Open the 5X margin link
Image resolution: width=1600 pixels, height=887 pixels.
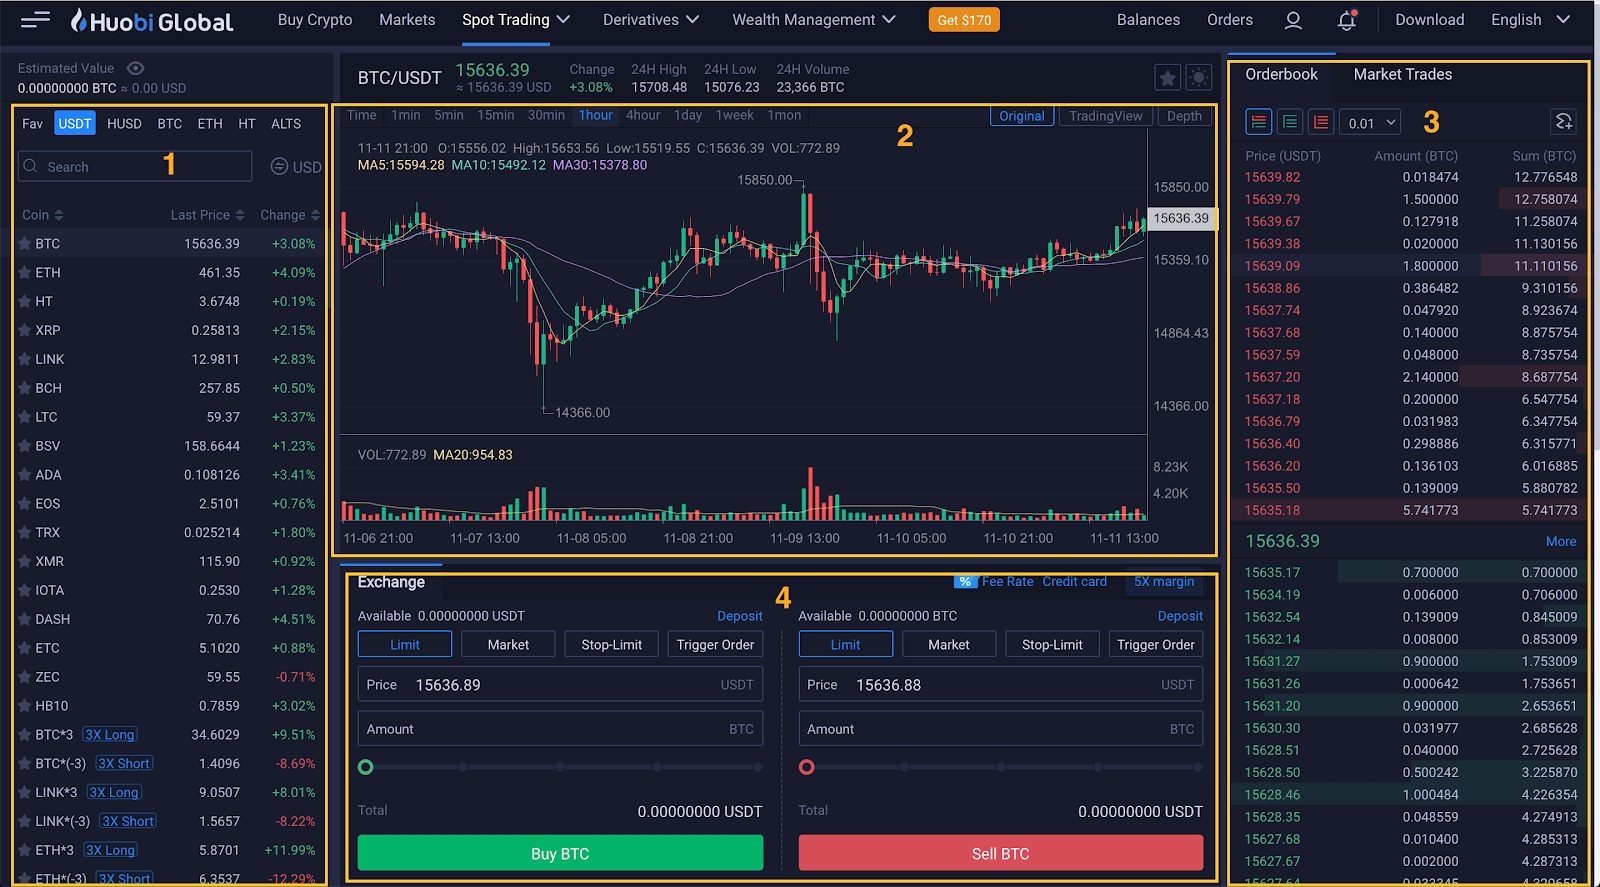click(1164, 581)
